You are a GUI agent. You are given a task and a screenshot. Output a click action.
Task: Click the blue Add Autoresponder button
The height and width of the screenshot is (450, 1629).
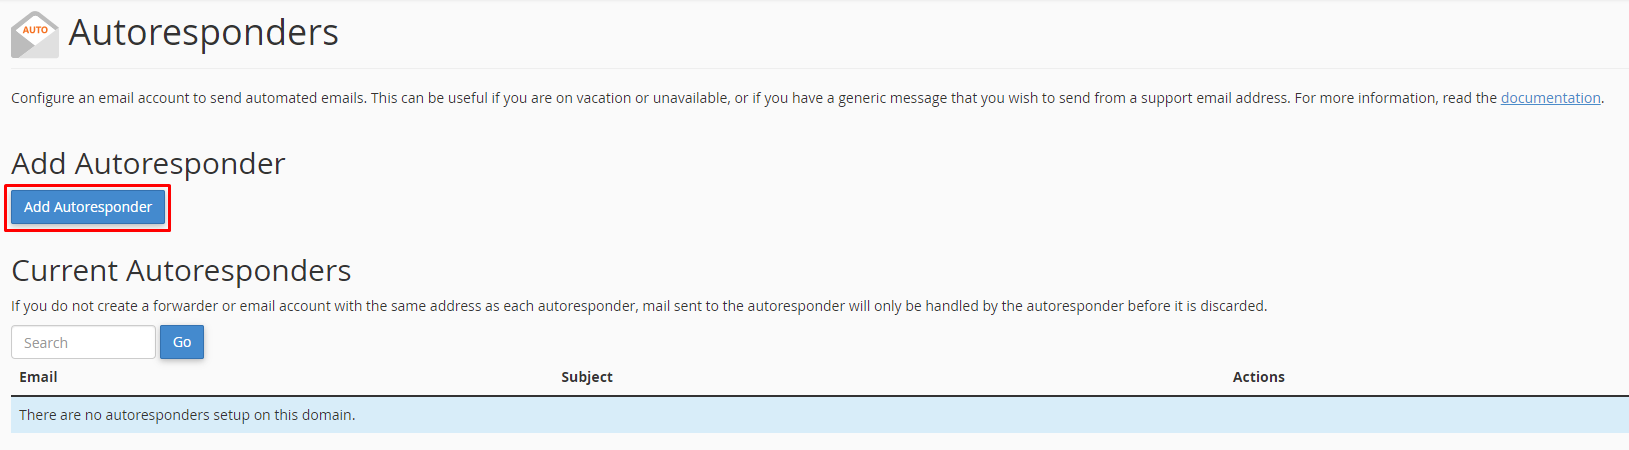point(88,207)
